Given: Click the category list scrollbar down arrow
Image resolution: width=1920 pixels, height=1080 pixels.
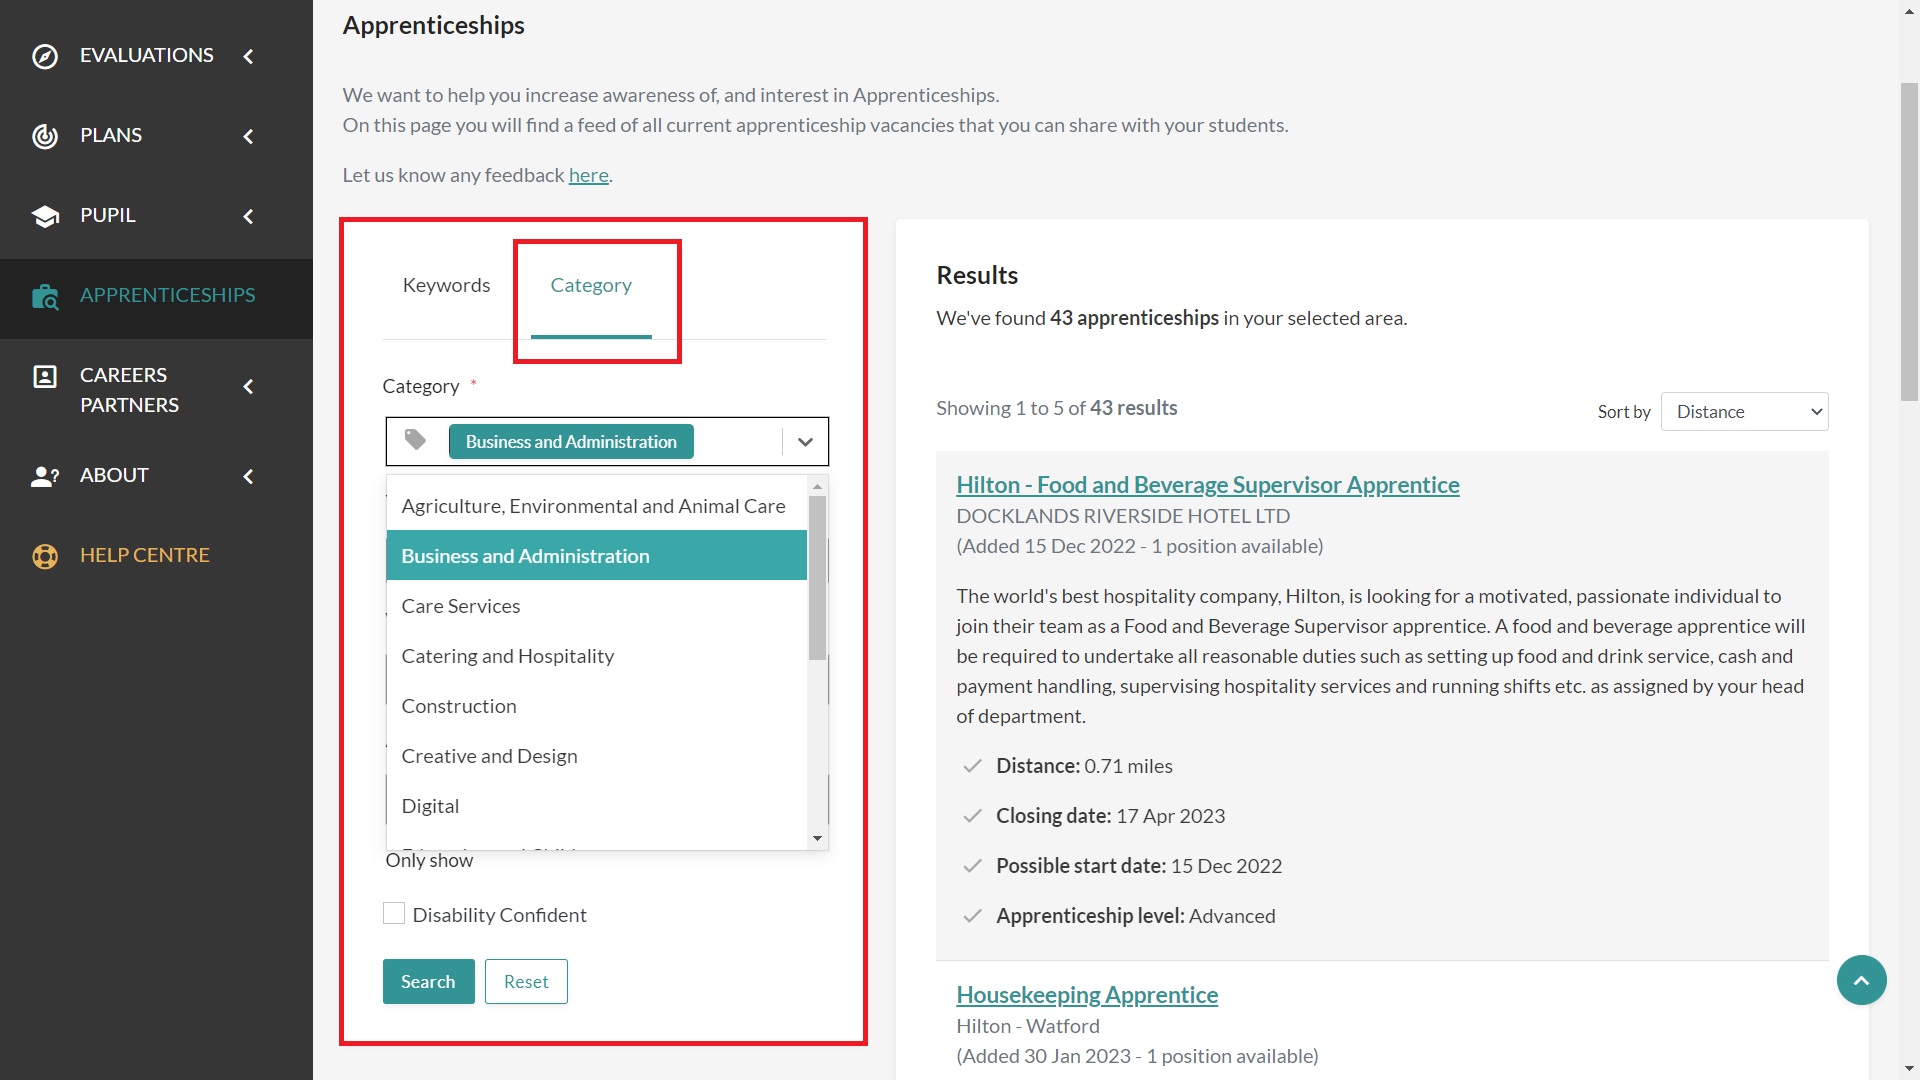Looking at the screenshot, I should click(817, 838).
